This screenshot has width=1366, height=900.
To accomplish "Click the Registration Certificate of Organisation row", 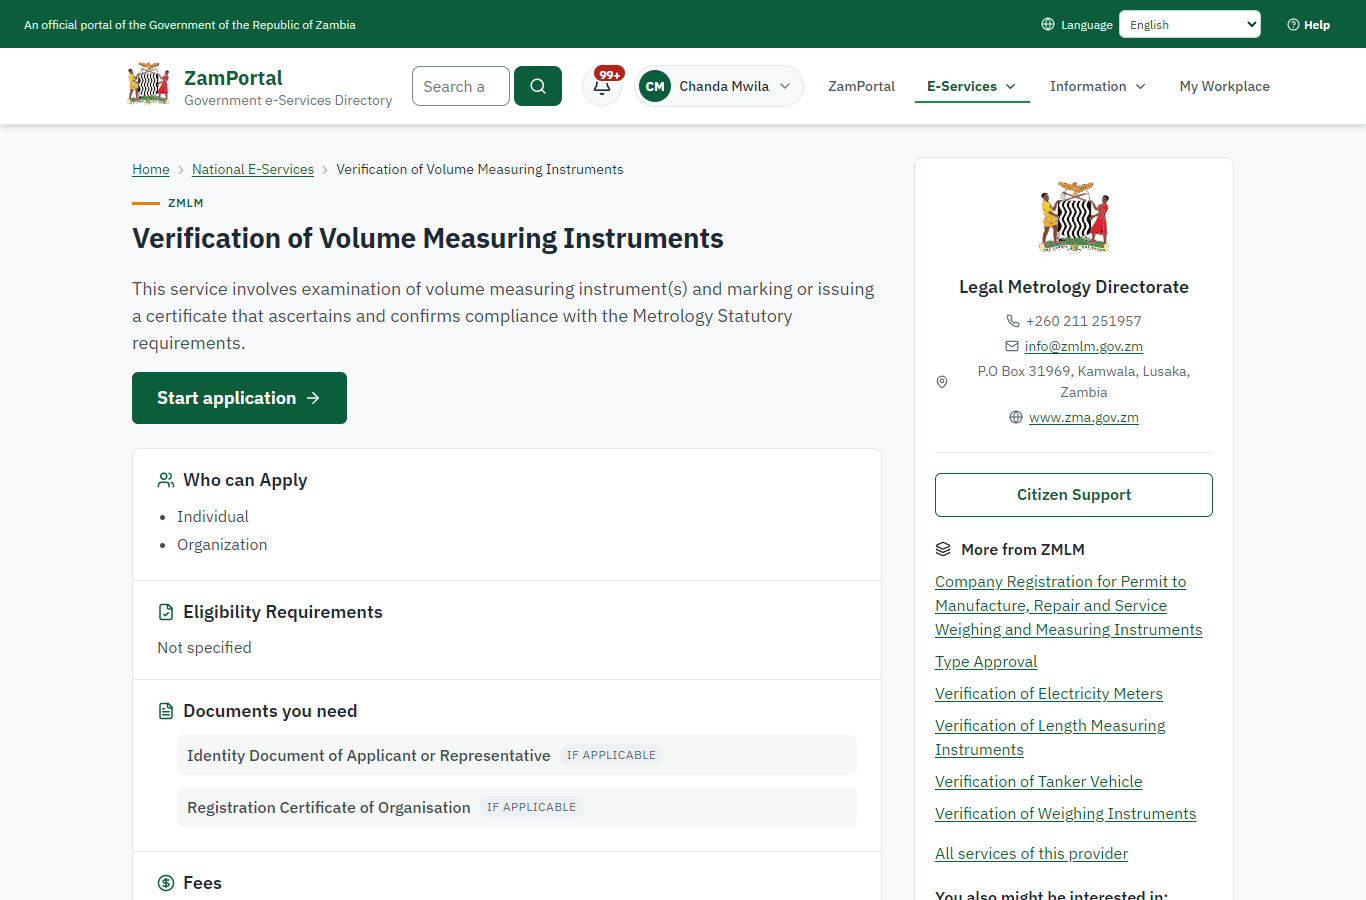I will click(517, 807).
